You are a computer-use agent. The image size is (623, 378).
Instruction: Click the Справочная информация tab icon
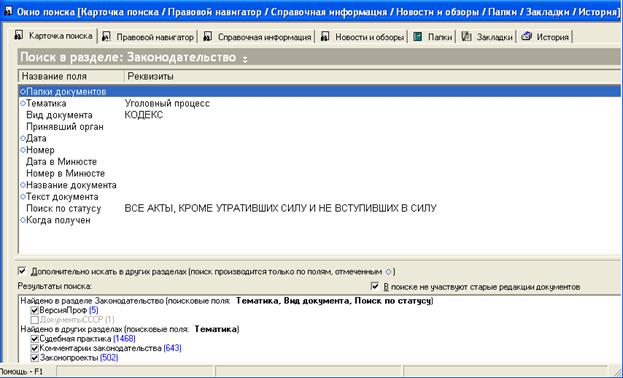tap(207, 37)
